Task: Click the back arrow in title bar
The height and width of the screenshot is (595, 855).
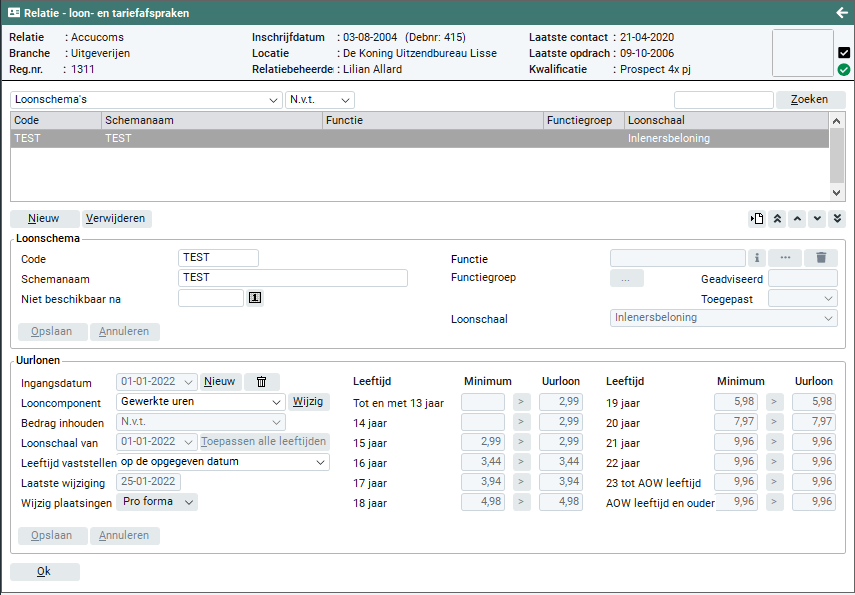Action: (841, 13)
